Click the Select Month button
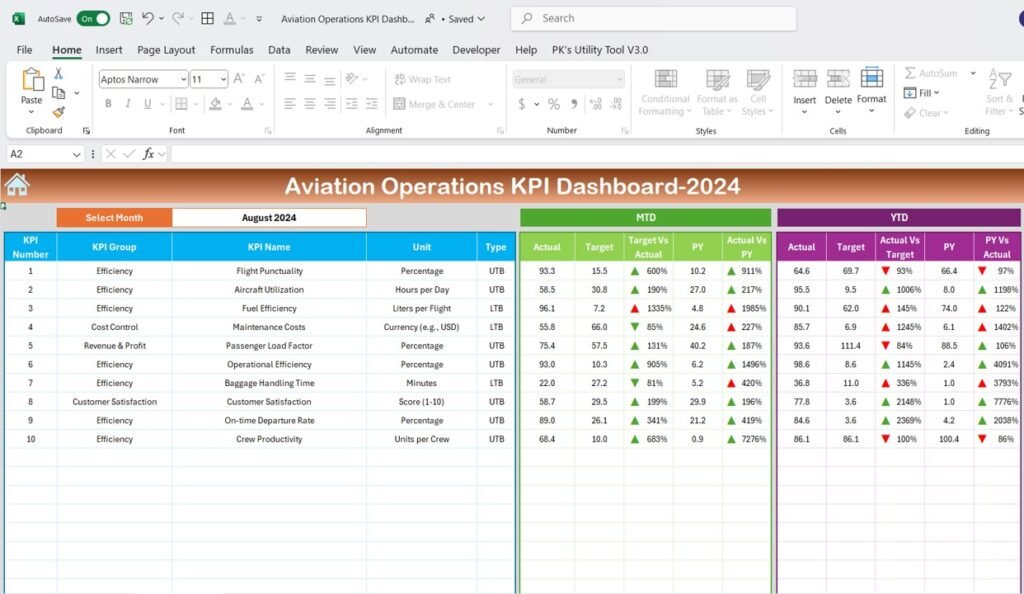The width and height of the screenshot is (1024, 594). coord(113,217)
